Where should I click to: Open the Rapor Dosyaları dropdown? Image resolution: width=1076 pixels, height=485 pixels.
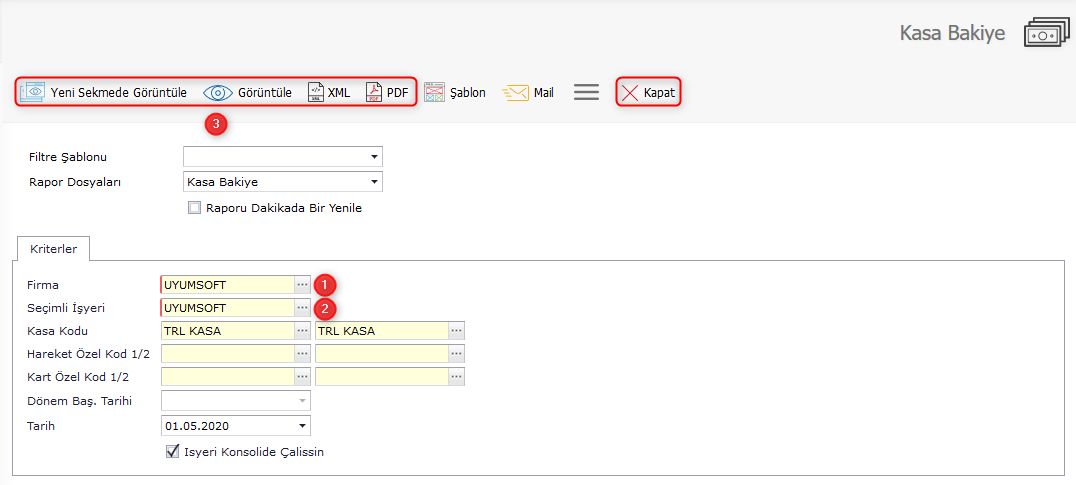[374, 182]
